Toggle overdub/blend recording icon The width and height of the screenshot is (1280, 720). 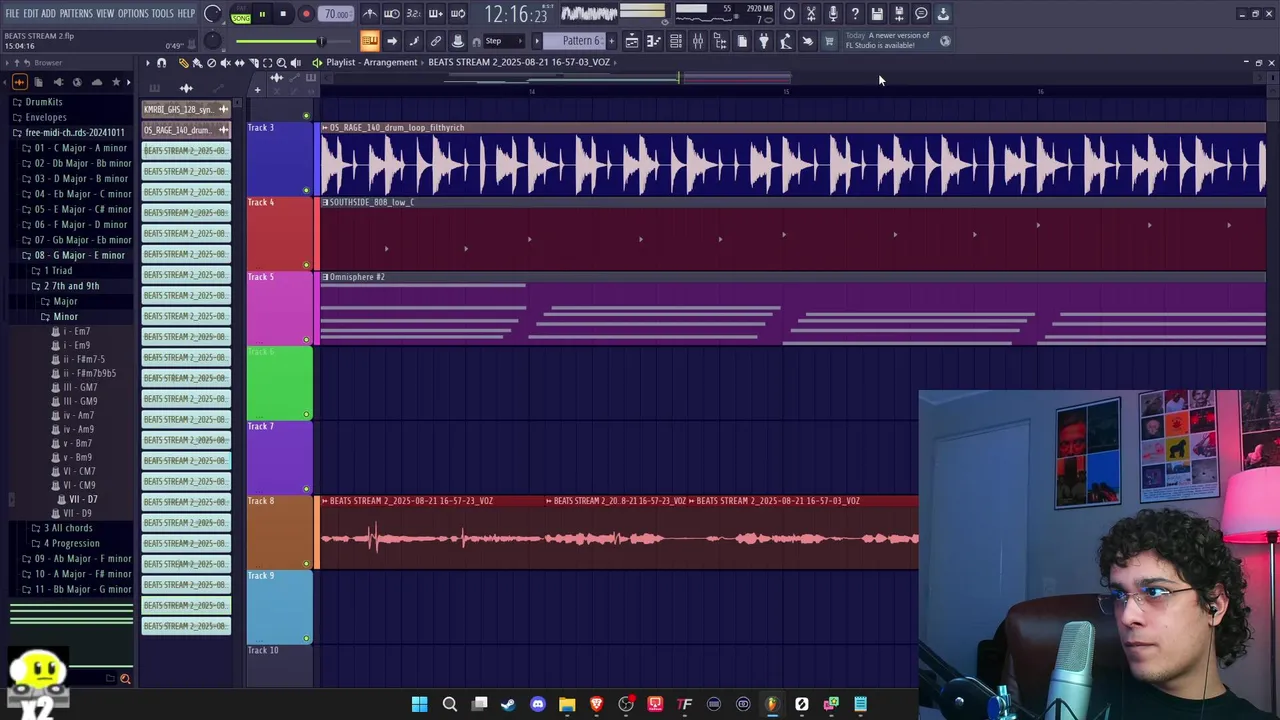(x=436, y=14)
